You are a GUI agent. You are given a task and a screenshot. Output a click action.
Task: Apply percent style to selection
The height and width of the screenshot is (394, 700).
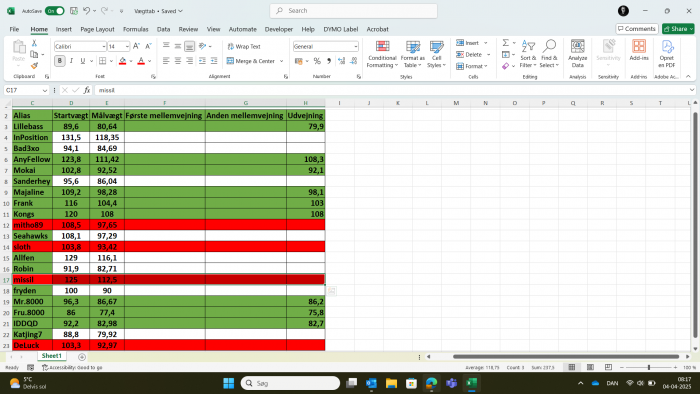tap(317, 61)
